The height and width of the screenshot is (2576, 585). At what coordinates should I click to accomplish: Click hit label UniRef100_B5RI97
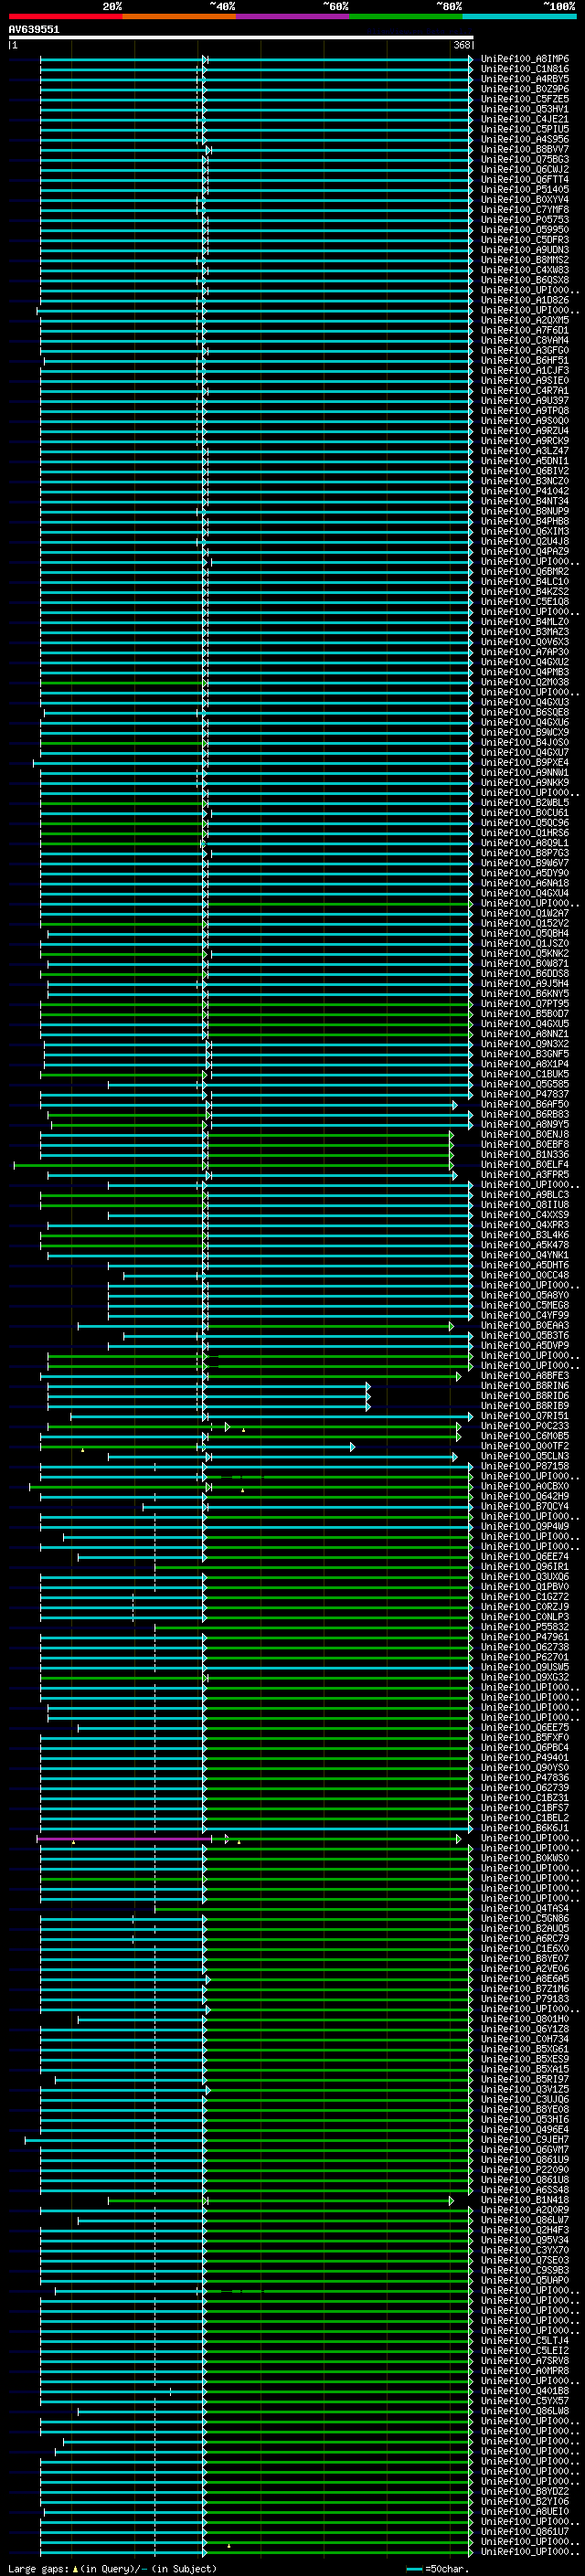click(525, 2079)
